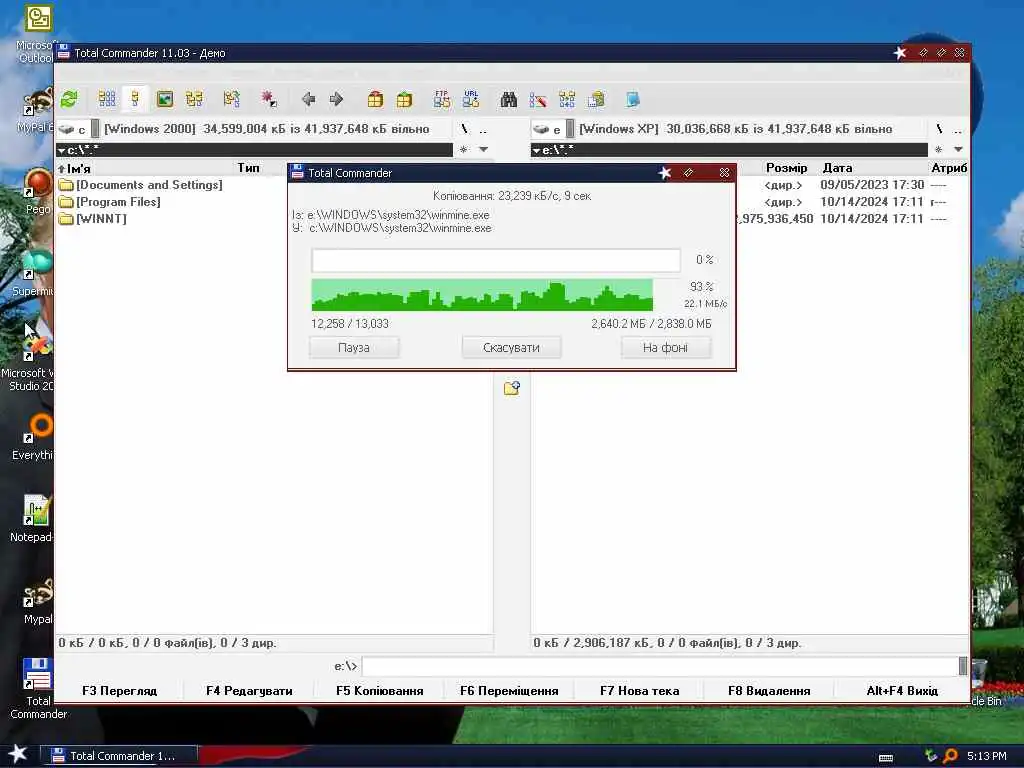The height and width of the screenshot is (768, 1024).
Task: Click the swap panels toolbar icon
Action: (x=231, y=99)
